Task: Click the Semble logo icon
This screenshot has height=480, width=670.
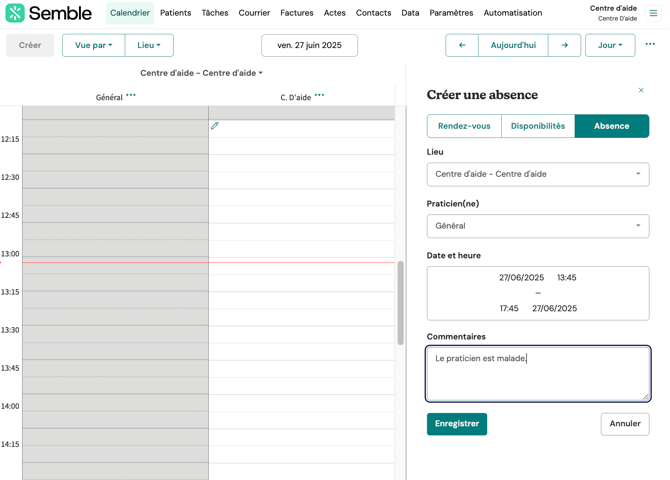Action: pos(15,13)
